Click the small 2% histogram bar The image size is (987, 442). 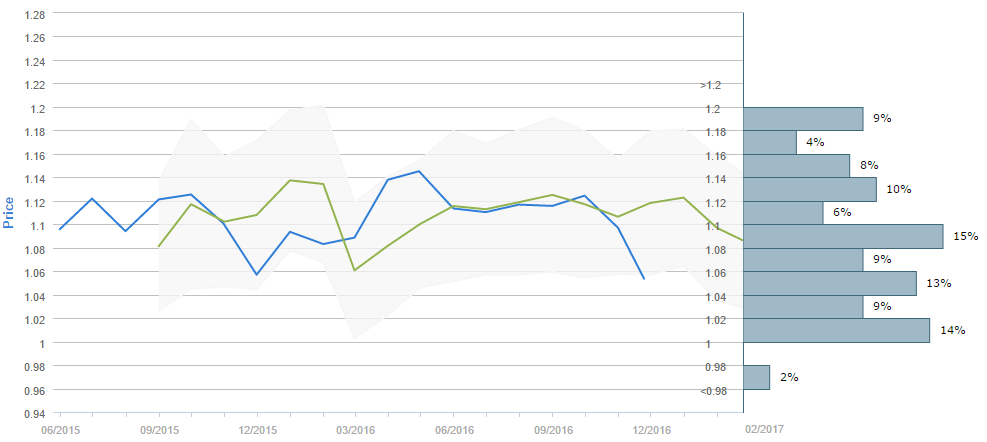(757, 377)
